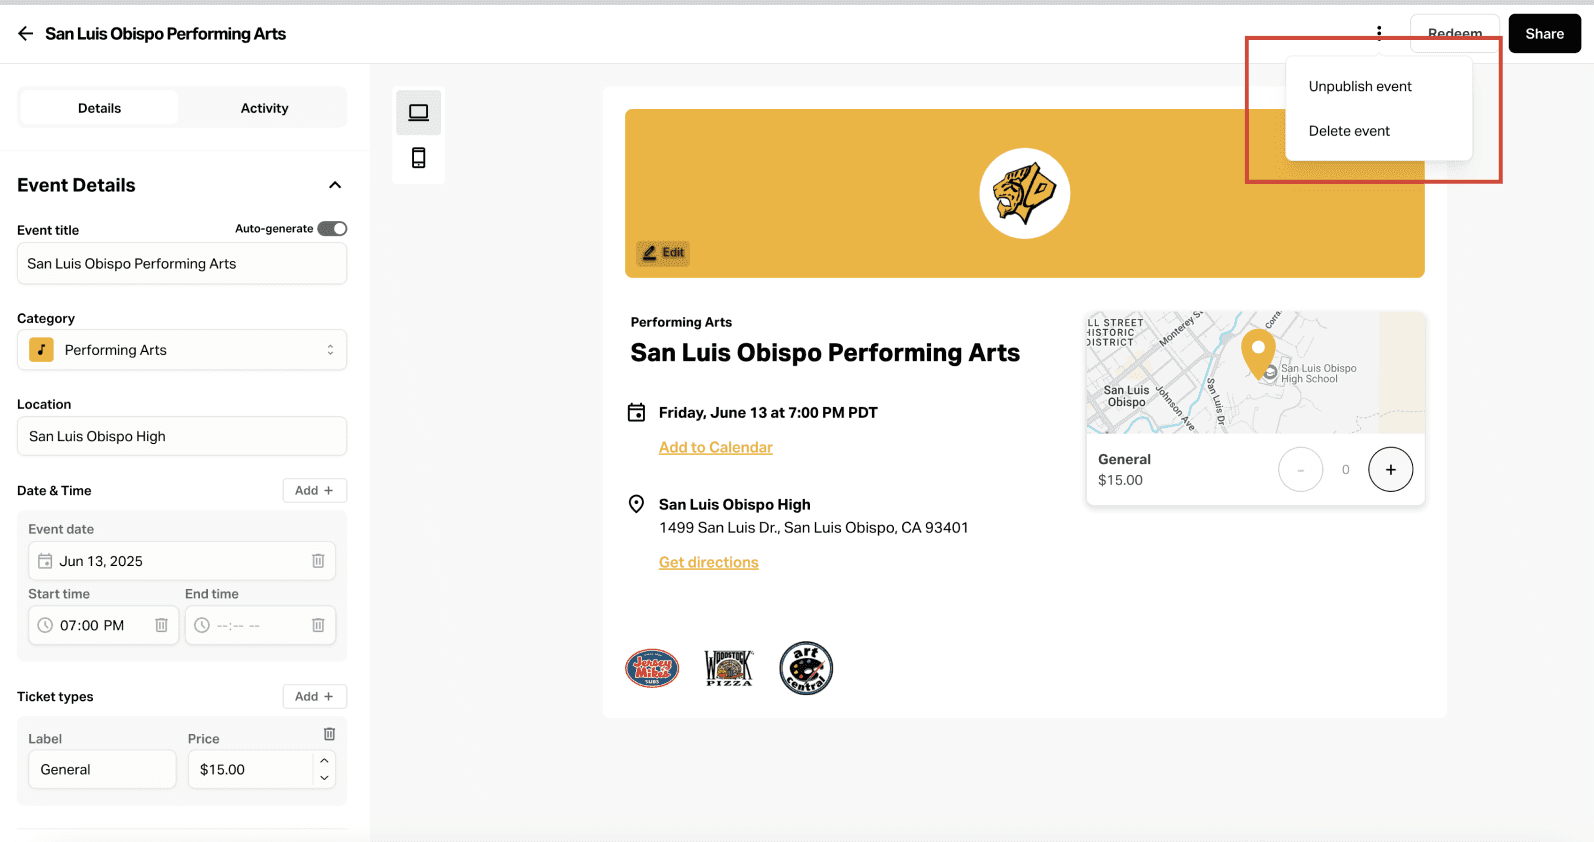Click the Event title input field
This screenshot has width=1594, height=842.
click(182, 264)
